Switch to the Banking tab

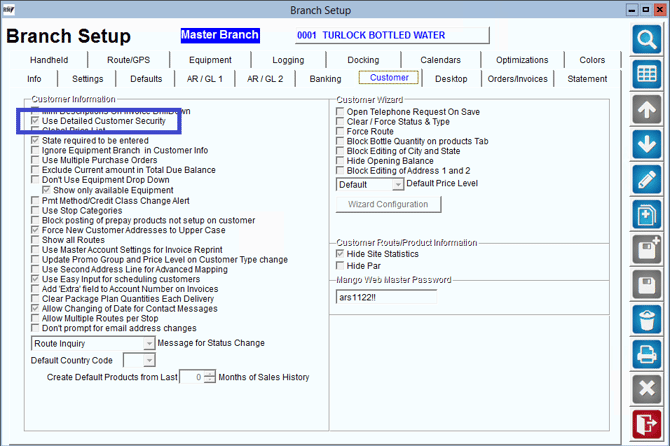point(326,79)
